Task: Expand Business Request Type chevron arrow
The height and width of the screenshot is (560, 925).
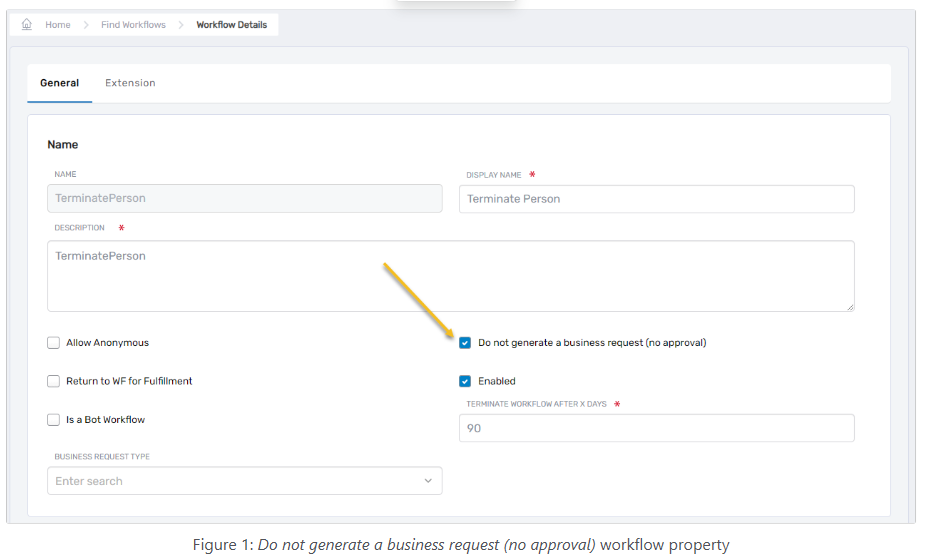Action: [428, 481]
